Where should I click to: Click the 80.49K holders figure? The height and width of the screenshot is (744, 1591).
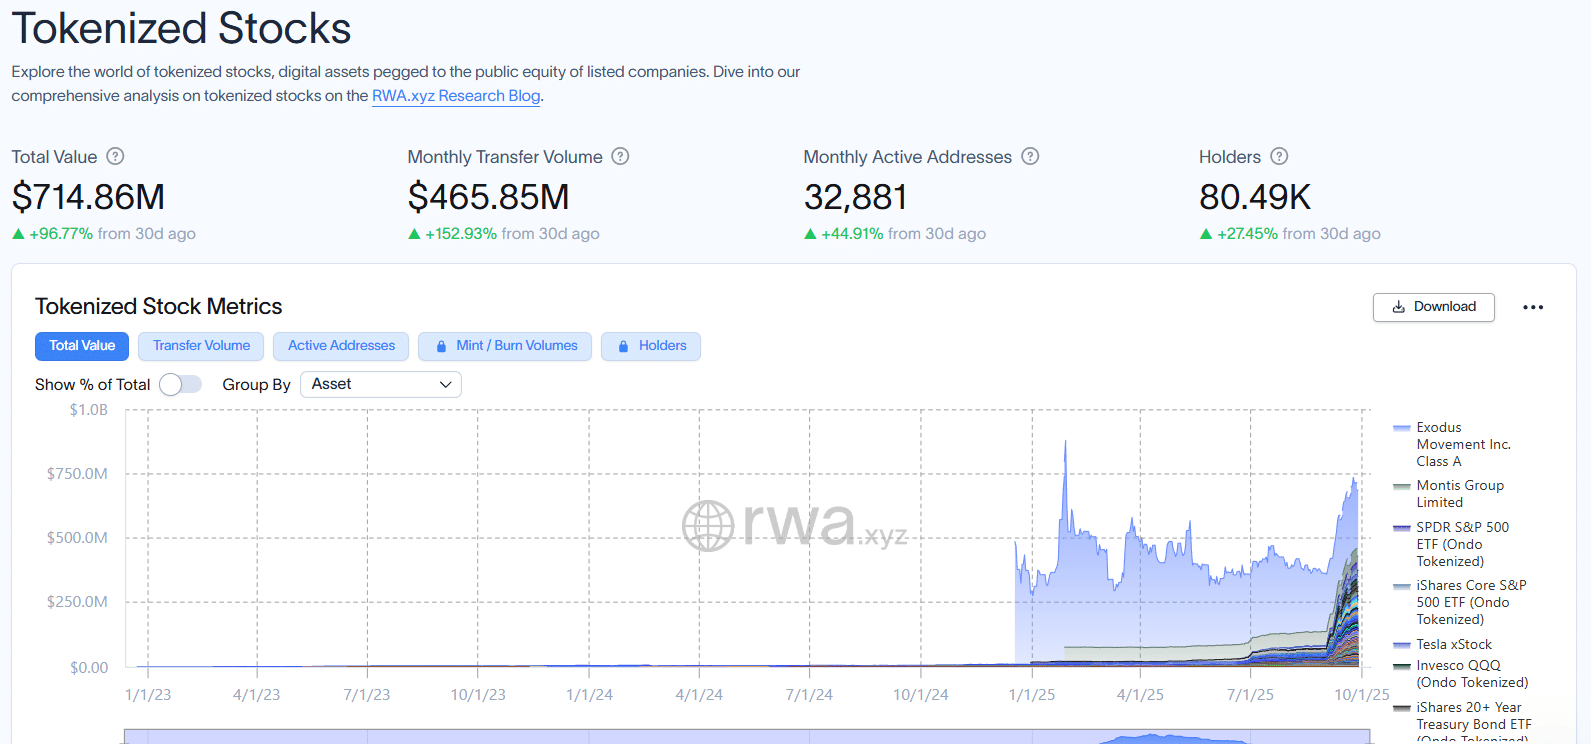coord(1254,197)
